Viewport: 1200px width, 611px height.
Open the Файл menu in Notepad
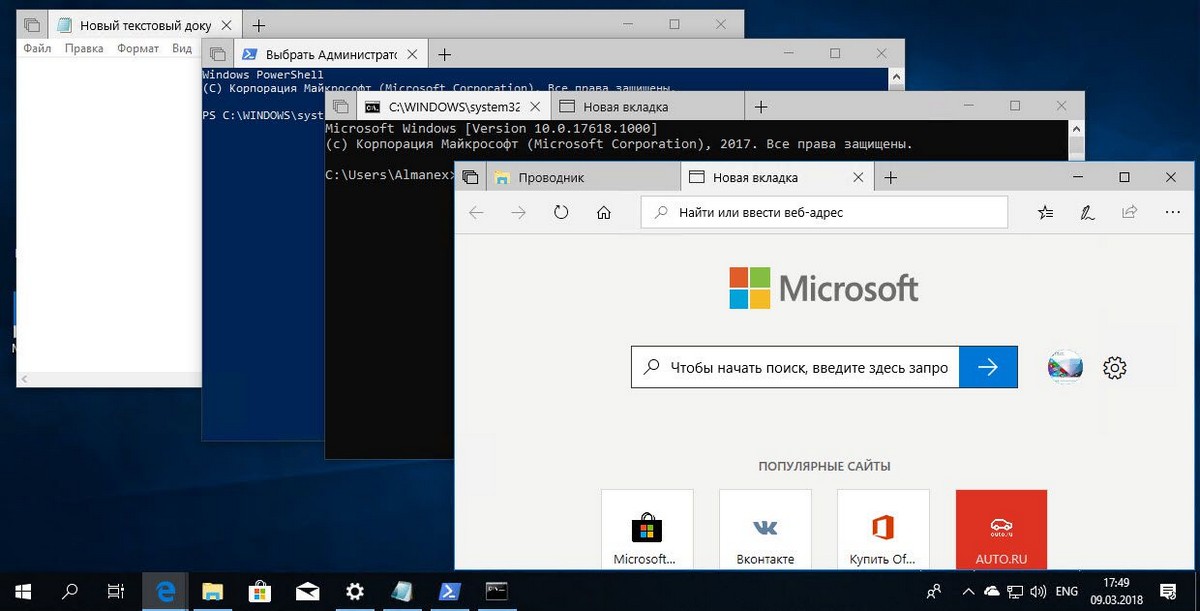click(x=37, y=48)
